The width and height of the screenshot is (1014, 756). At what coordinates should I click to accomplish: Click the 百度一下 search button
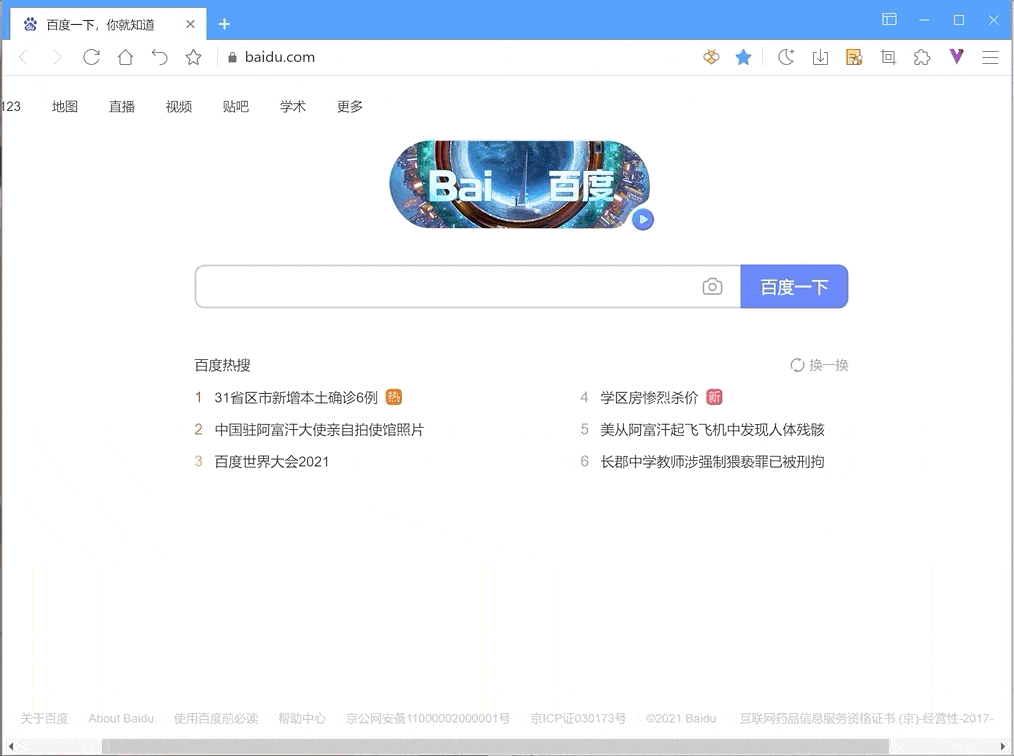click(794, 286)
